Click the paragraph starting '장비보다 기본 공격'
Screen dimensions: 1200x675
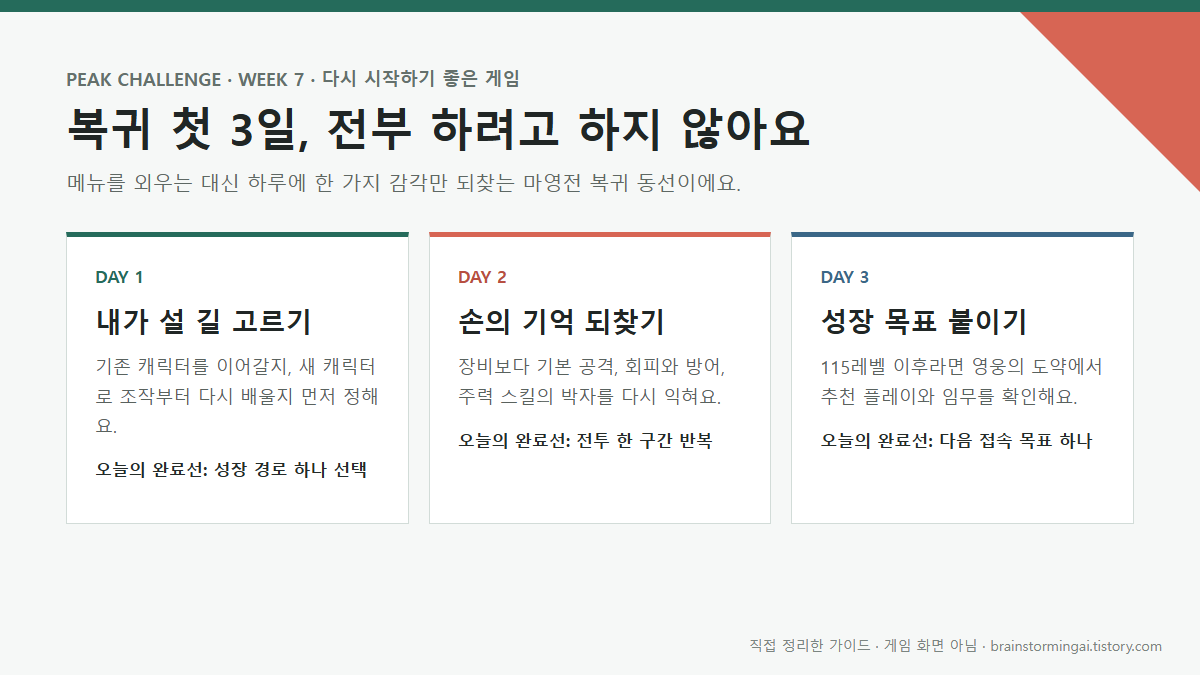tap(592, 381)
